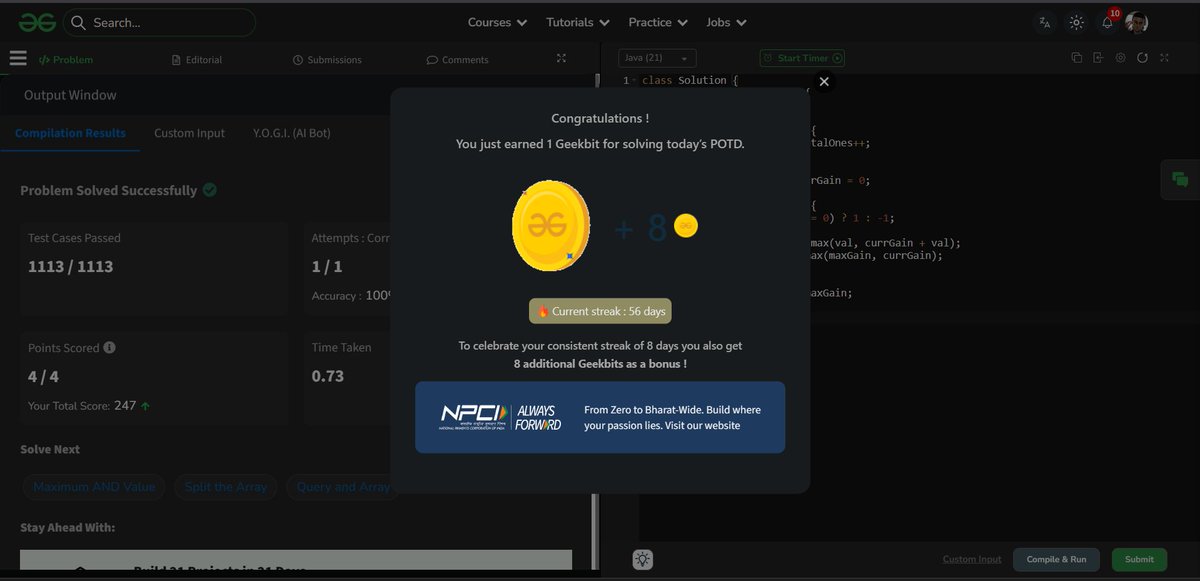1200x581 pixels.
Task: Open the hamburger sidebar menu
Action: 18,58
